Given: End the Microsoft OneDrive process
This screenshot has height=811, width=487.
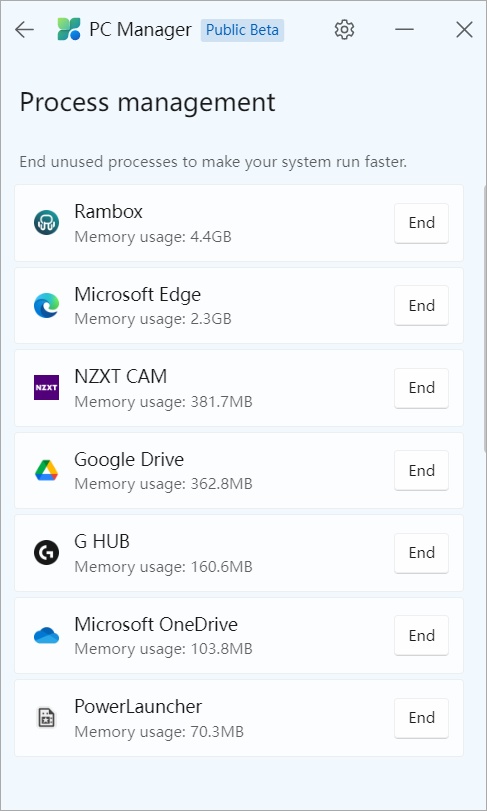Looking at the screenshot, I should (421, 635).
